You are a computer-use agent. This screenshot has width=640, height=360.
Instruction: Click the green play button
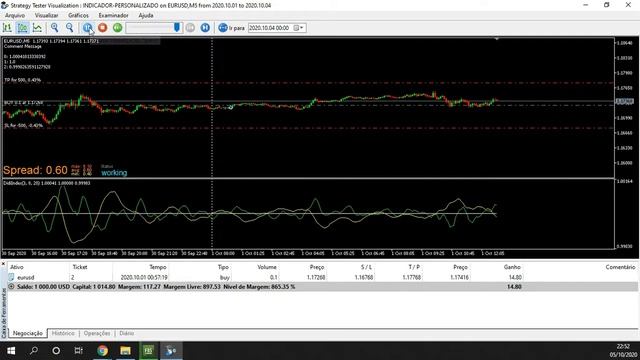(118, 28)
